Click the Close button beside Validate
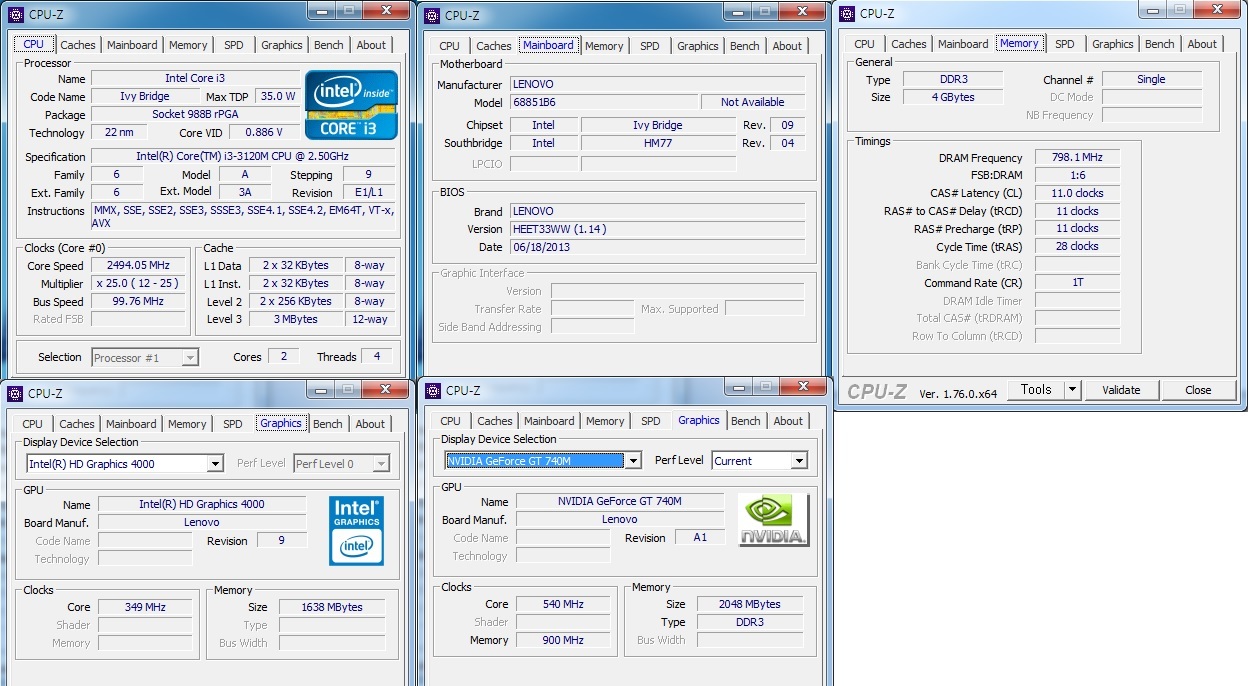The height and width of the screenshot is (686, 1248). 1198,390
